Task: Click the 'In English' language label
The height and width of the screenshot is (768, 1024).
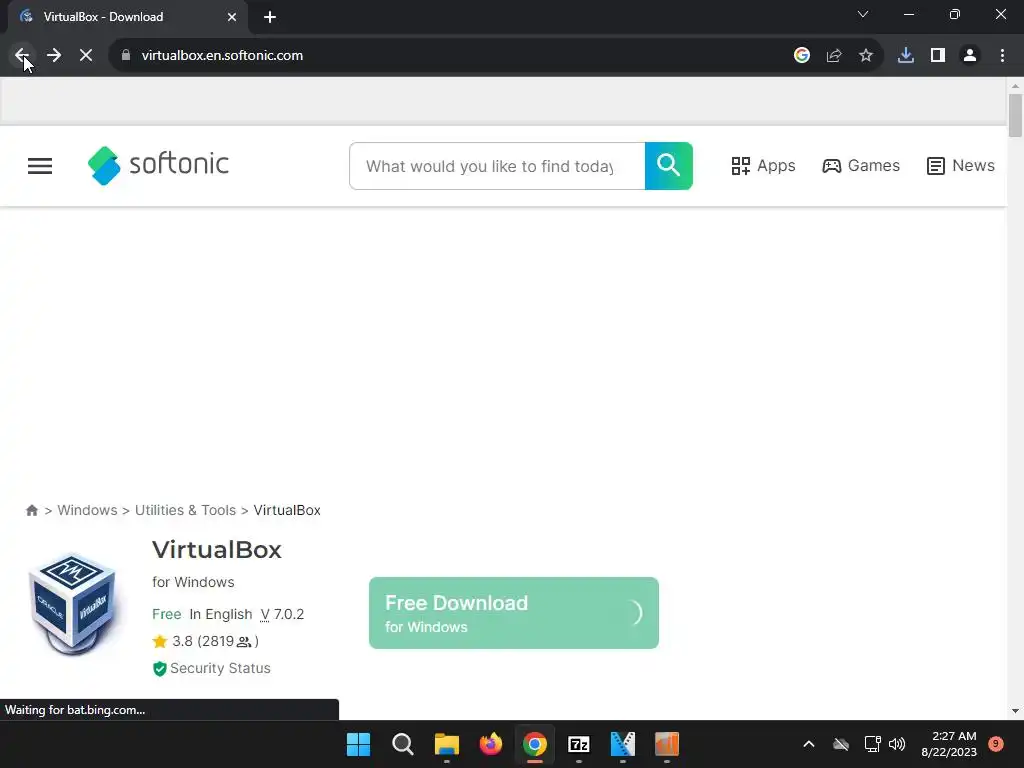Action: [x=221, y=614]
